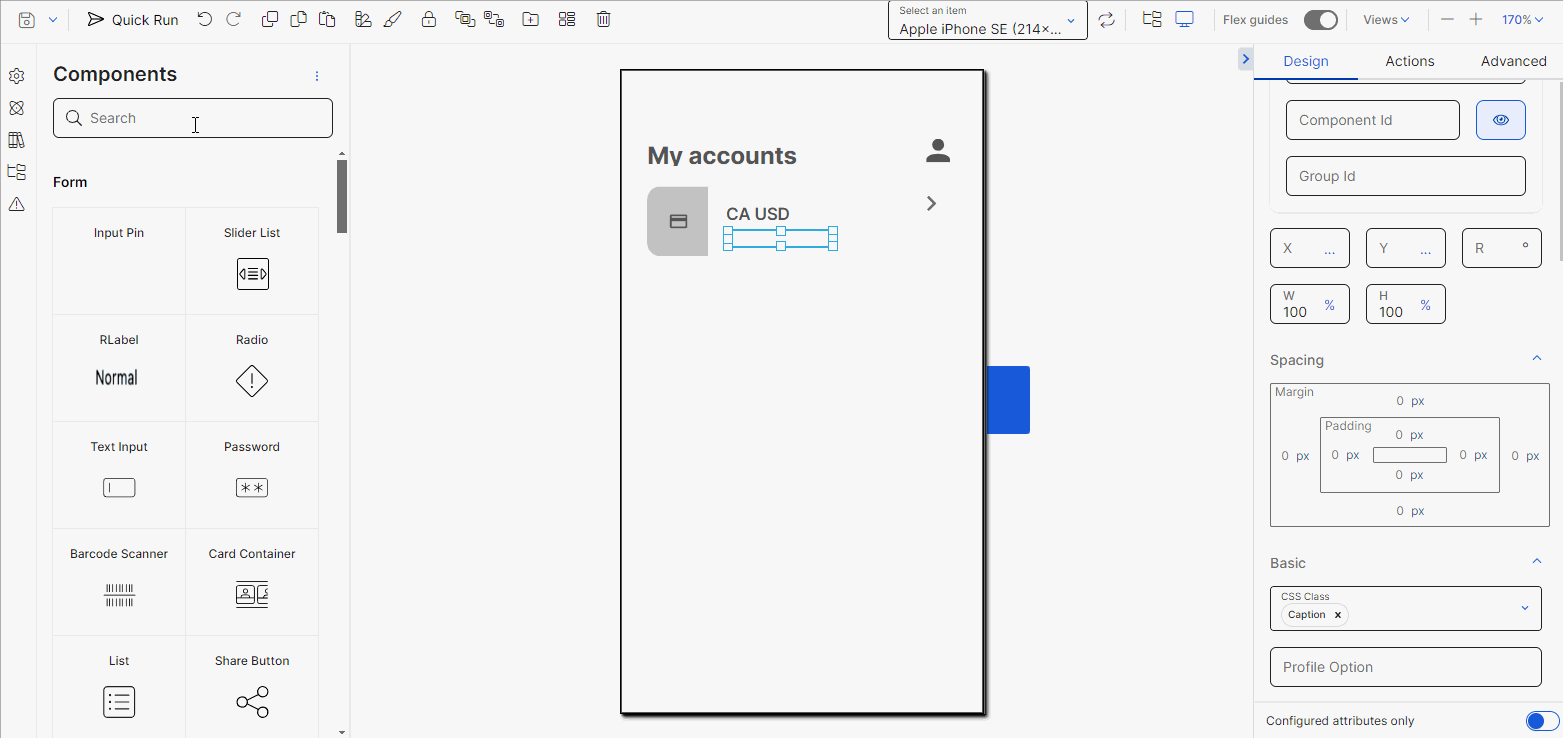
Task: Save the project with the save icon
Action: click(26, 18)
